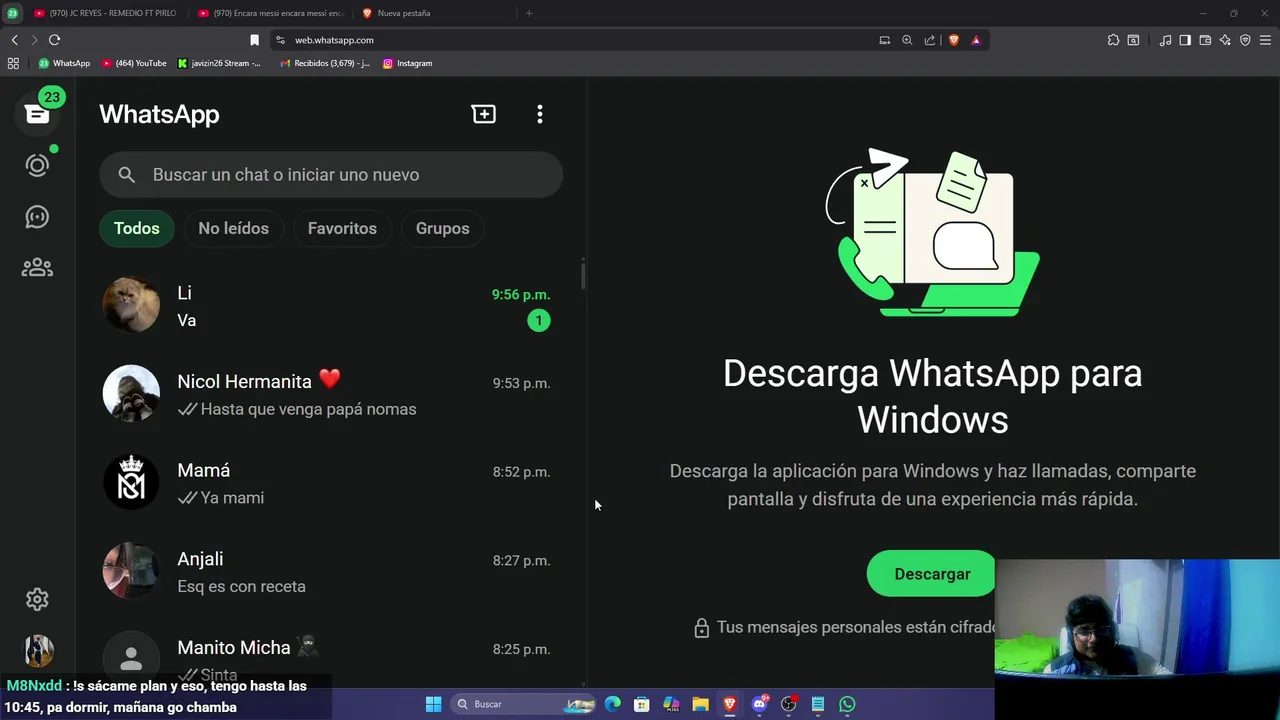Open the Chats icon with 23 badge
1280x720 pixels.
pyautogui.click(x=37, y=113)
